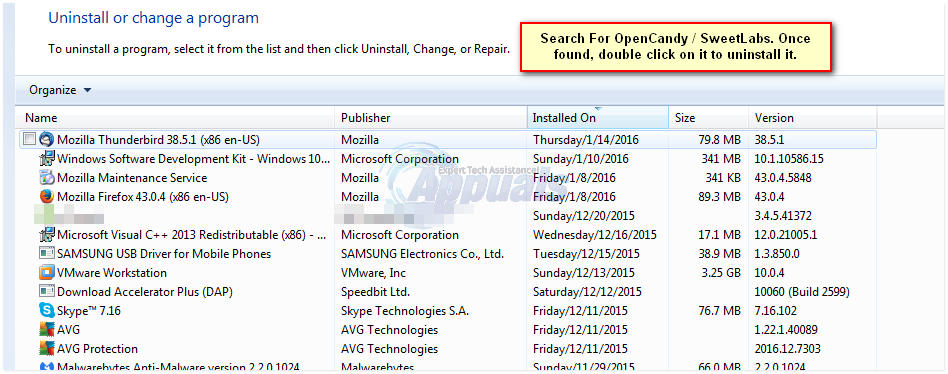The height and width of the screenshot is (374, 948).
Task: Click the Version column header
Action: coord(813,118)
